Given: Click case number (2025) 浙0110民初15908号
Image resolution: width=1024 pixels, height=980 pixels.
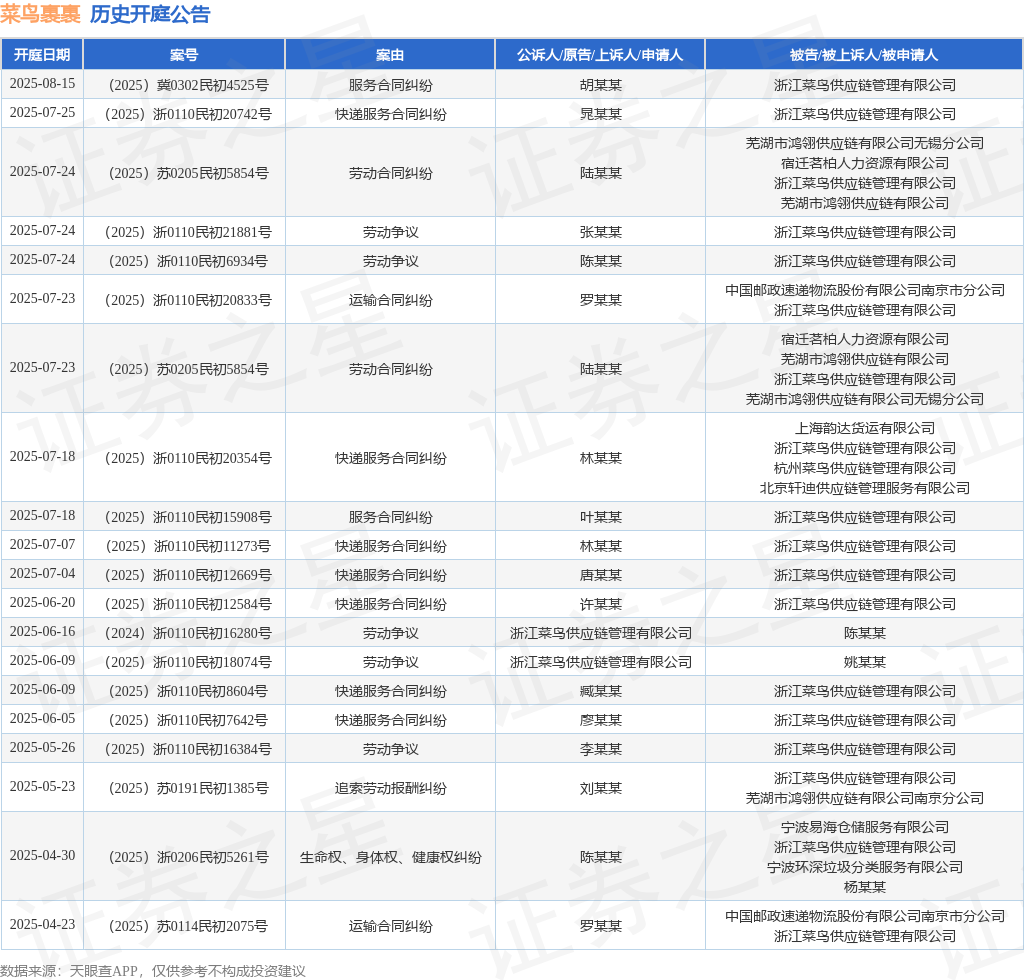Looking at the screenshot, I should coord(188,517).
